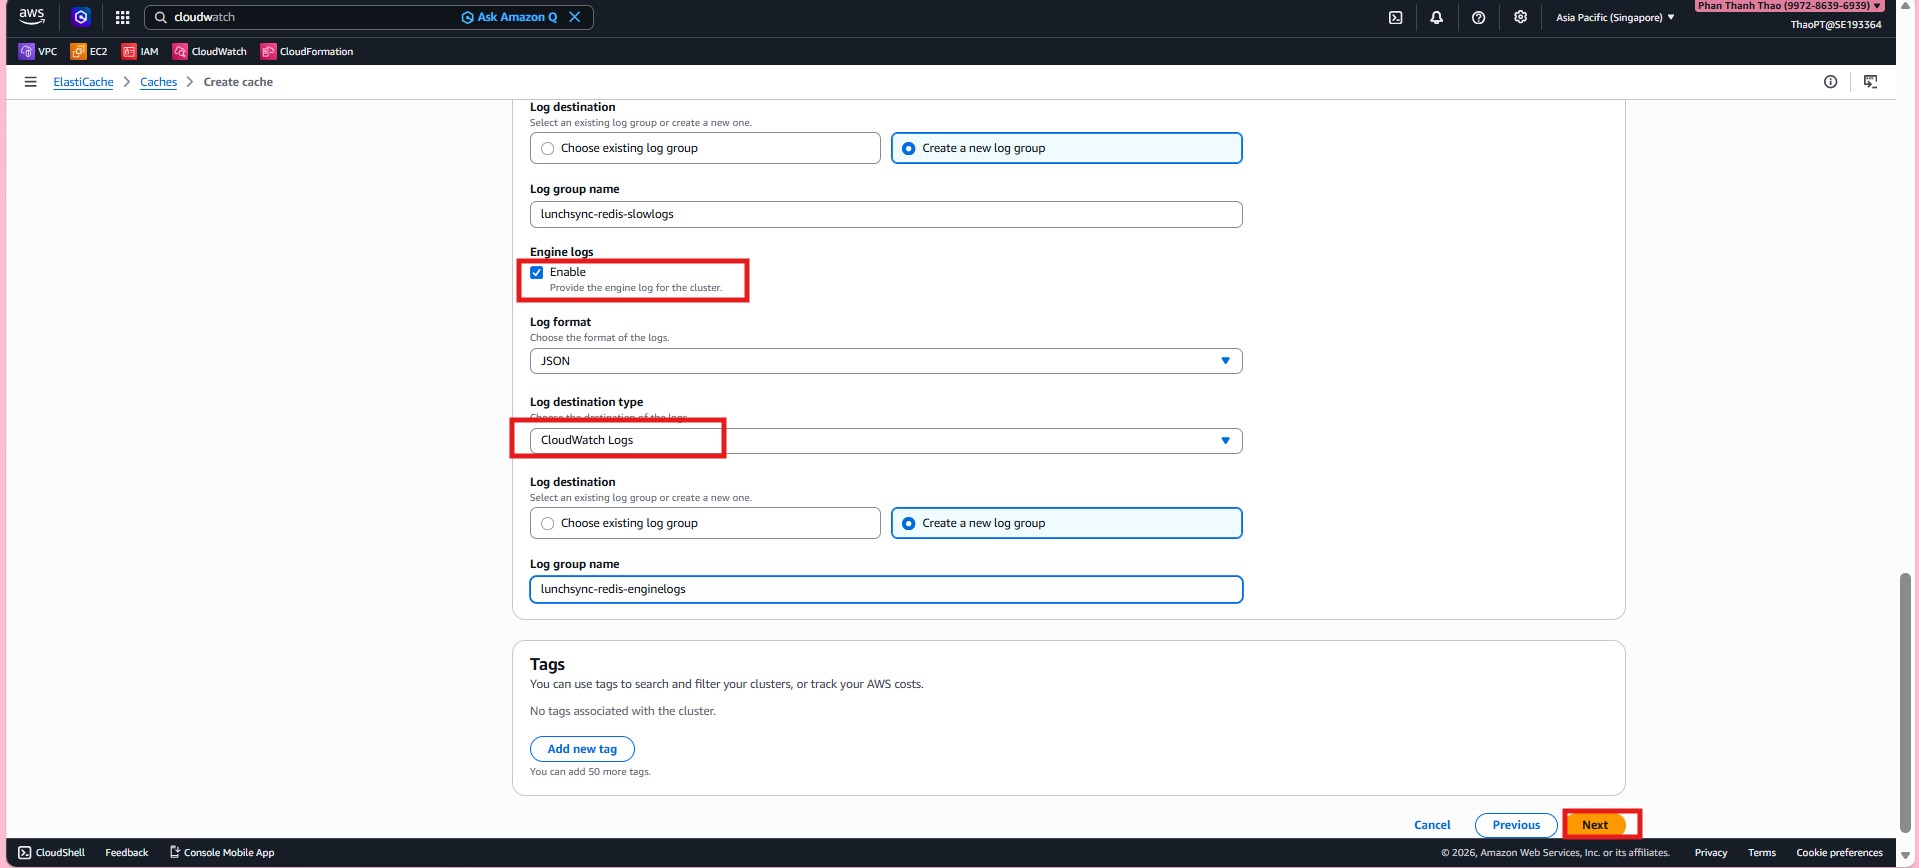Open the account menu for Phan Thanh Thao
1919x868 pixels.
click(x=1789, y=6)
